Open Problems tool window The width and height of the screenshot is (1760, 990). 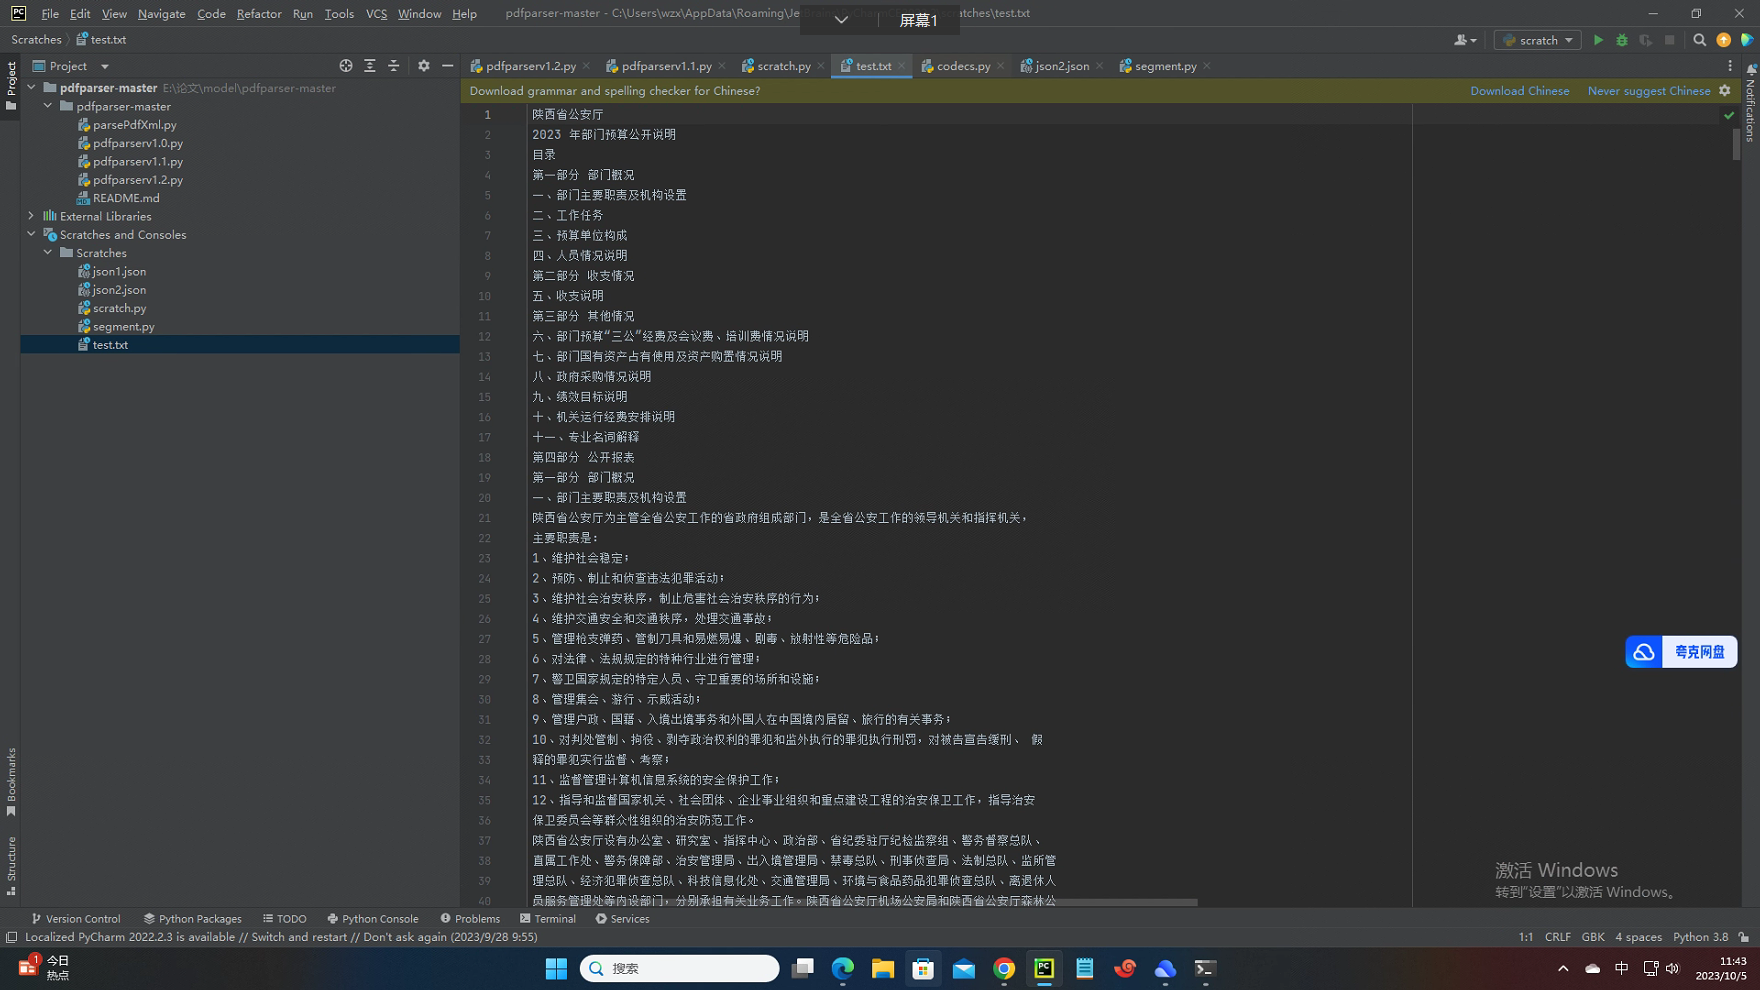(470, 919)
